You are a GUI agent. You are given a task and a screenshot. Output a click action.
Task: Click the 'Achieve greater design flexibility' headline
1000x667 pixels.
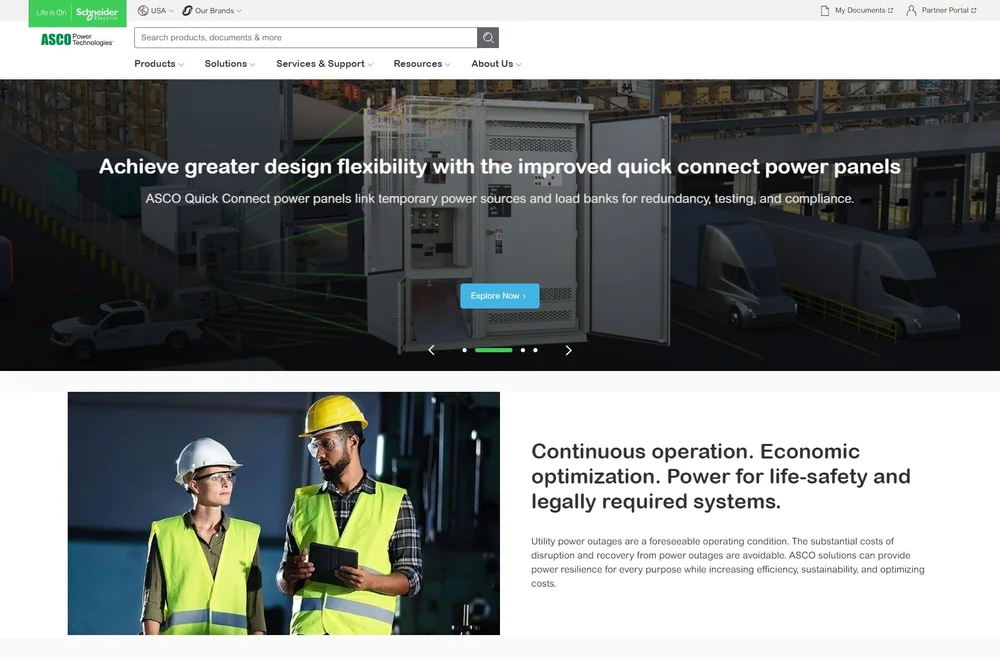(499, 166)
